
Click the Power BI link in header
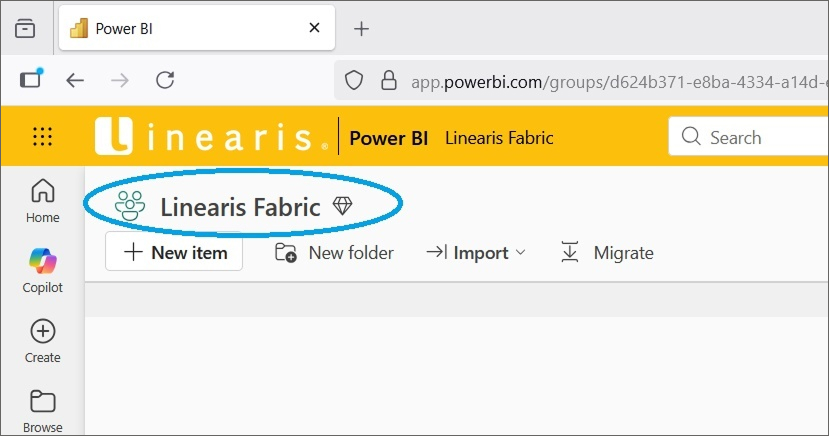click(389, 138)
